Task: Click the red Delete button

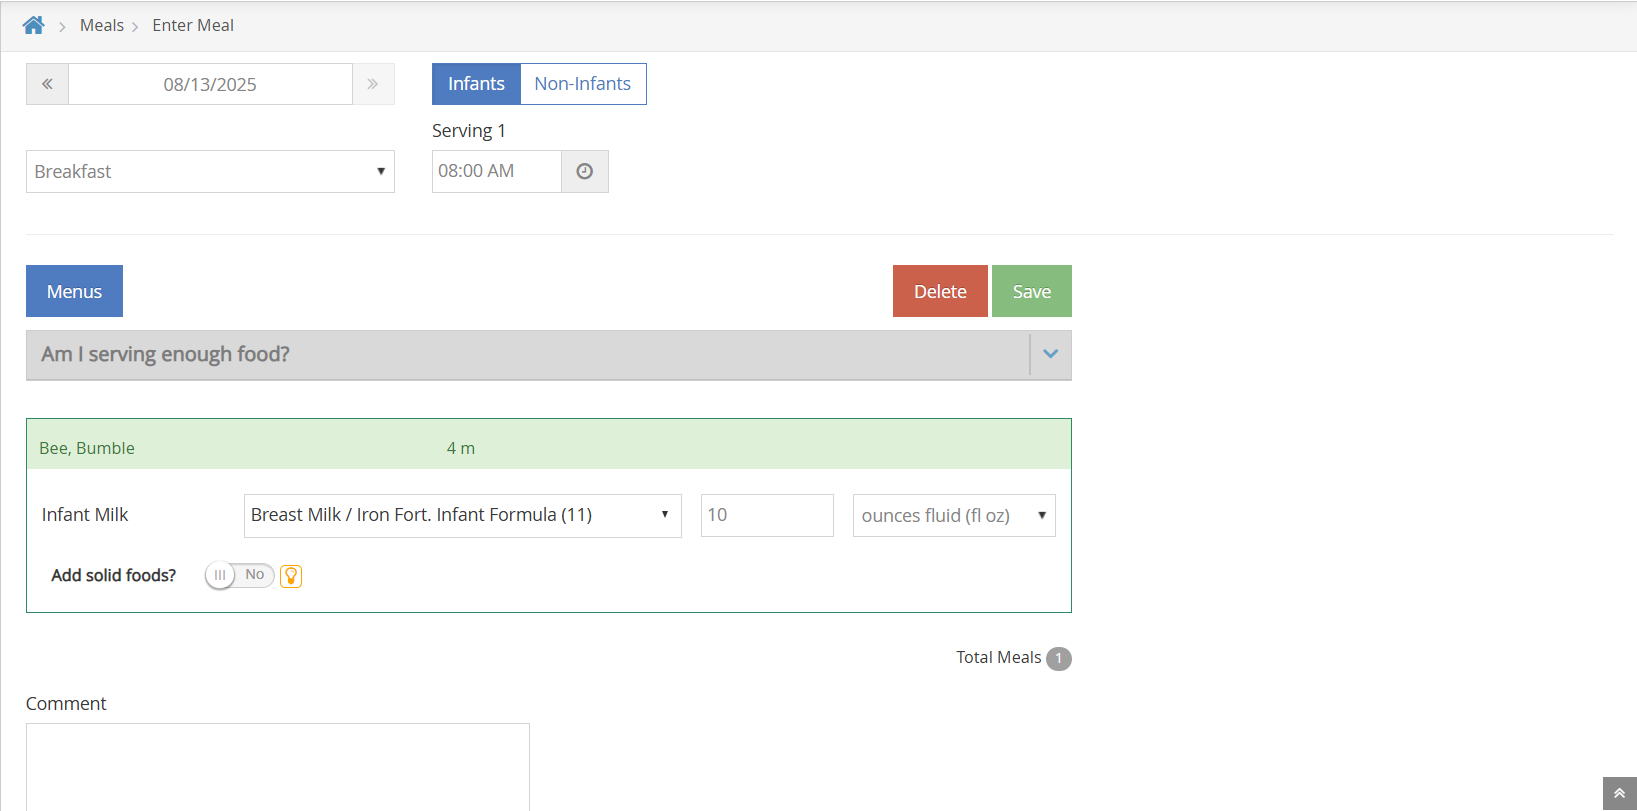Action: tap(940, 291)
